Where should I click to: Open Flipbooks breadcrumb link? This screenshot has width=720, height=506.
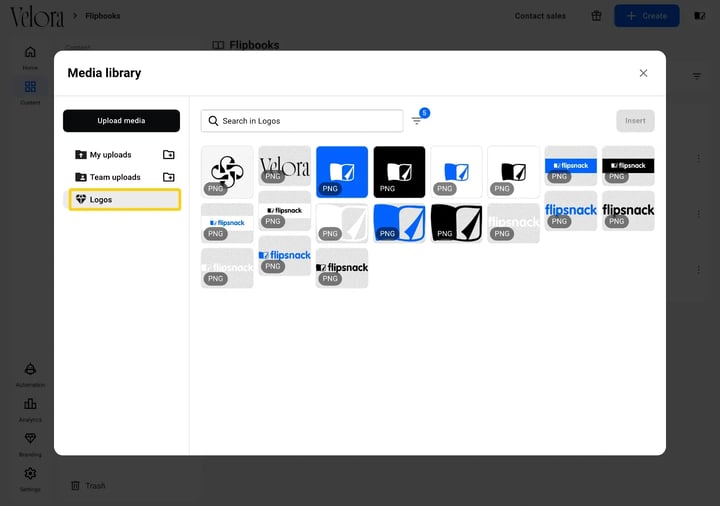click(x=102, y=16)
